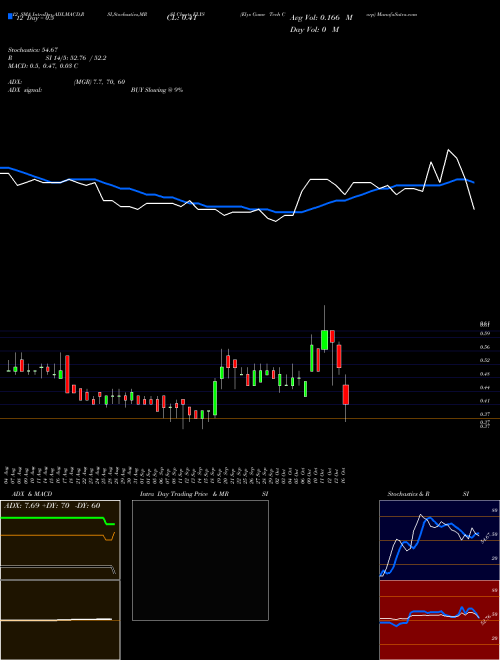Click the 'SI 14/3: 52.76 / 52.2' text
This screenshot has width=500, height=660.
click(76, 58)
